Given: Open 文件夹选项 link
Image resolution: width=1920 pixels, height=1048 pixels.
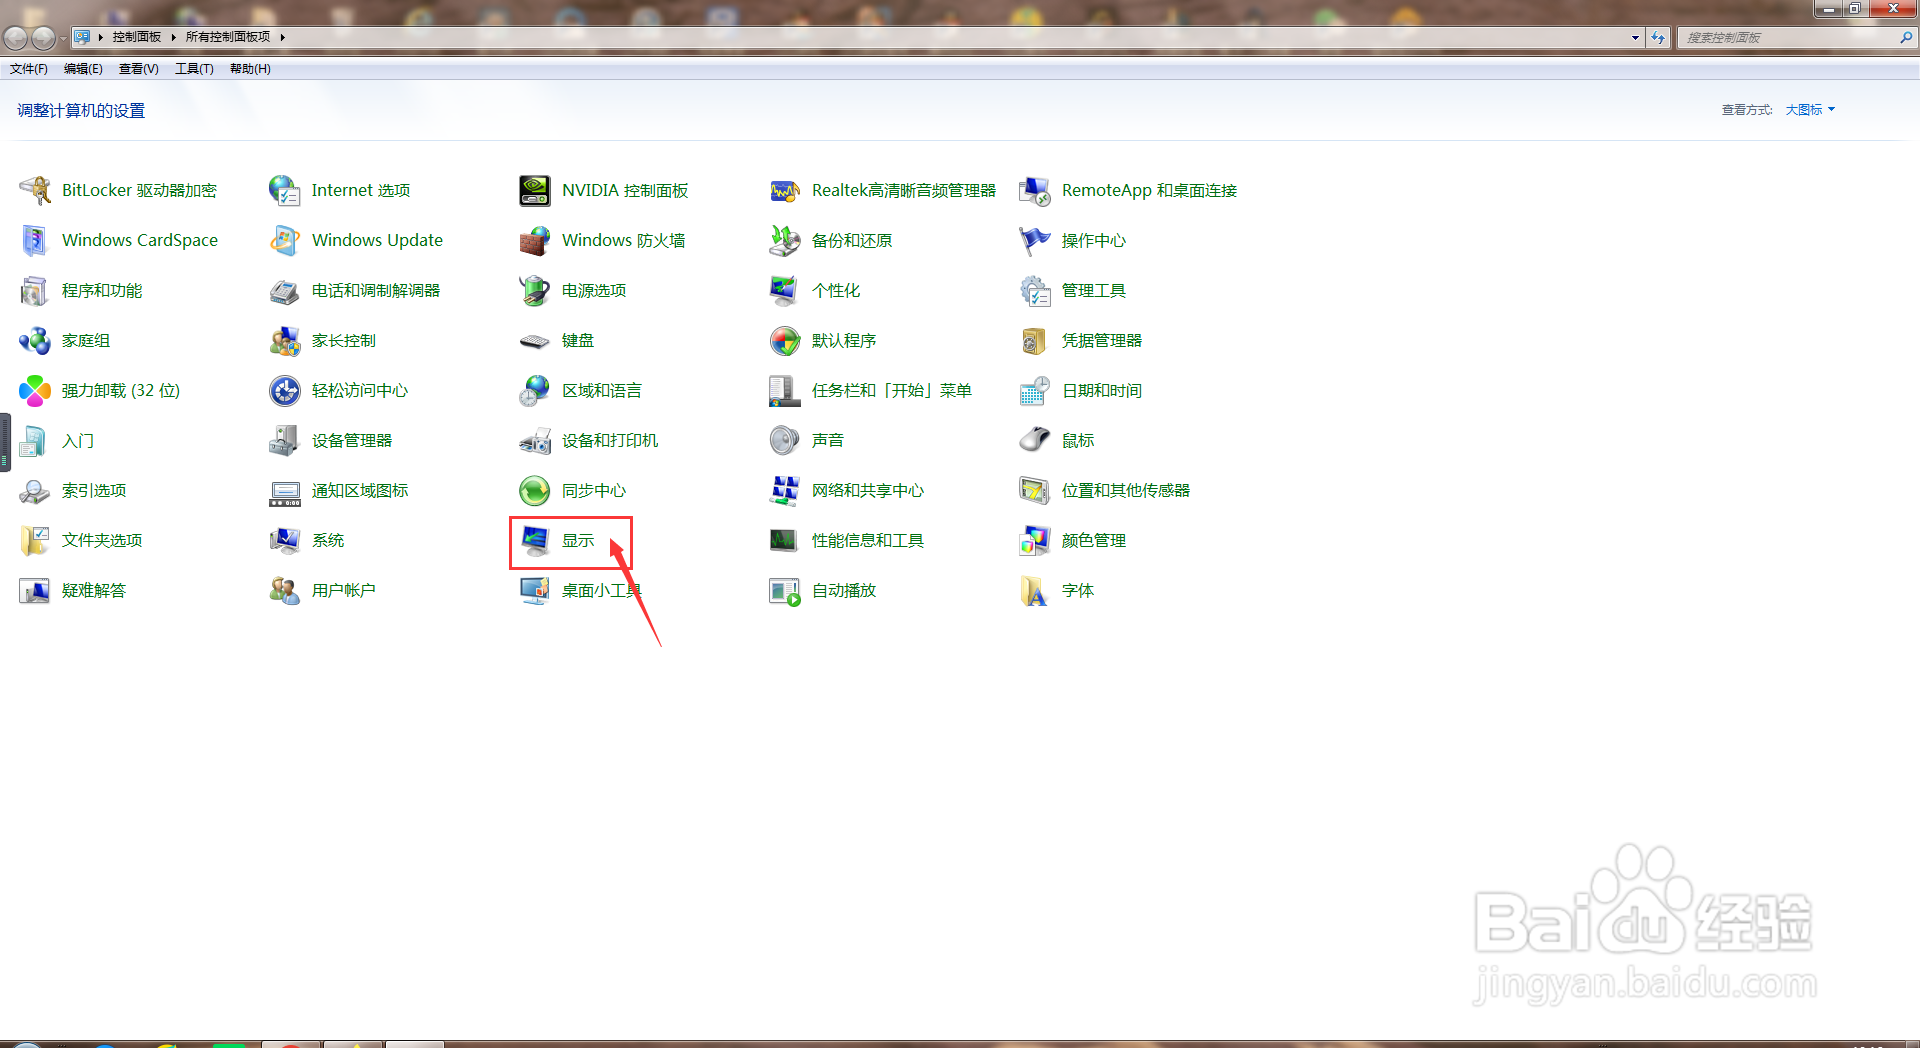Looking at the screenshot, I should [x=102, y=540].
